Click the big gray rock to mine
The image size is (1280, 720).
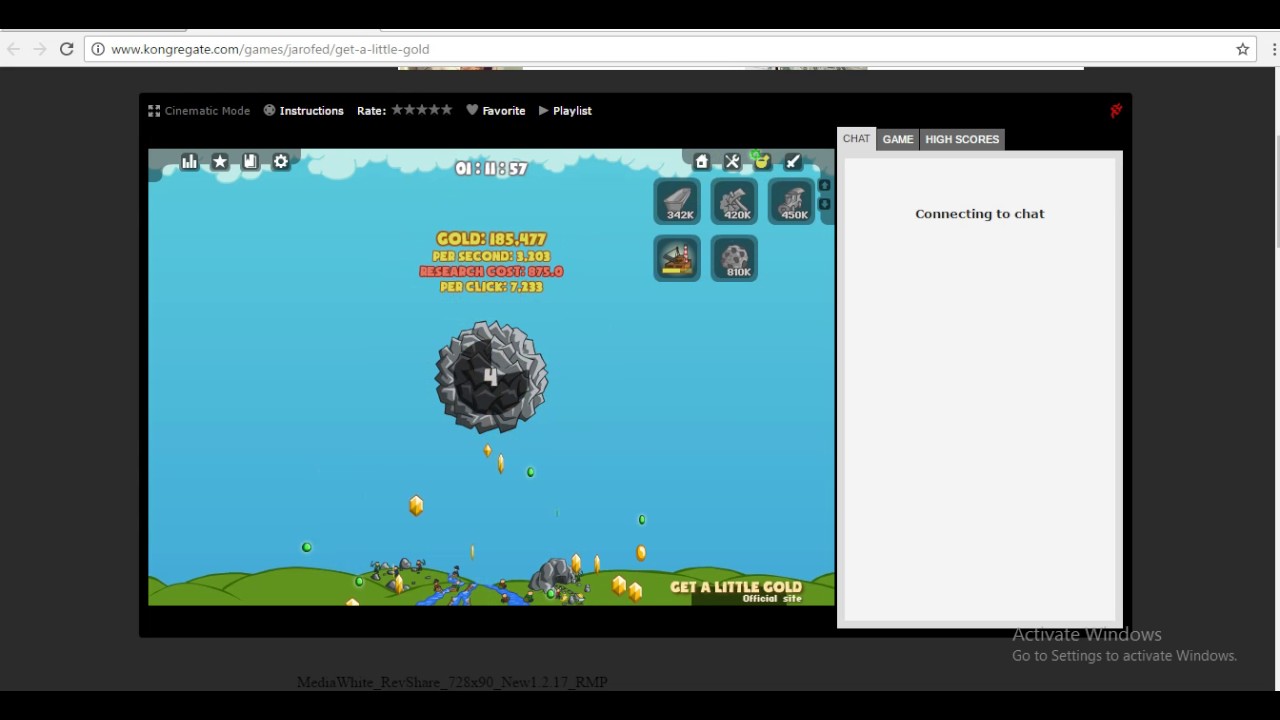pos(491,377)
